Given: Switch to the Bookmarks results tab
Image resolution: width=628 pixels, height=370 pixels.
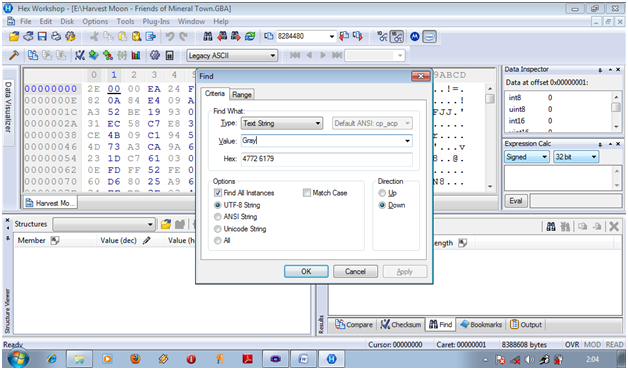Looking at the screenshot, I should [481, 324].
